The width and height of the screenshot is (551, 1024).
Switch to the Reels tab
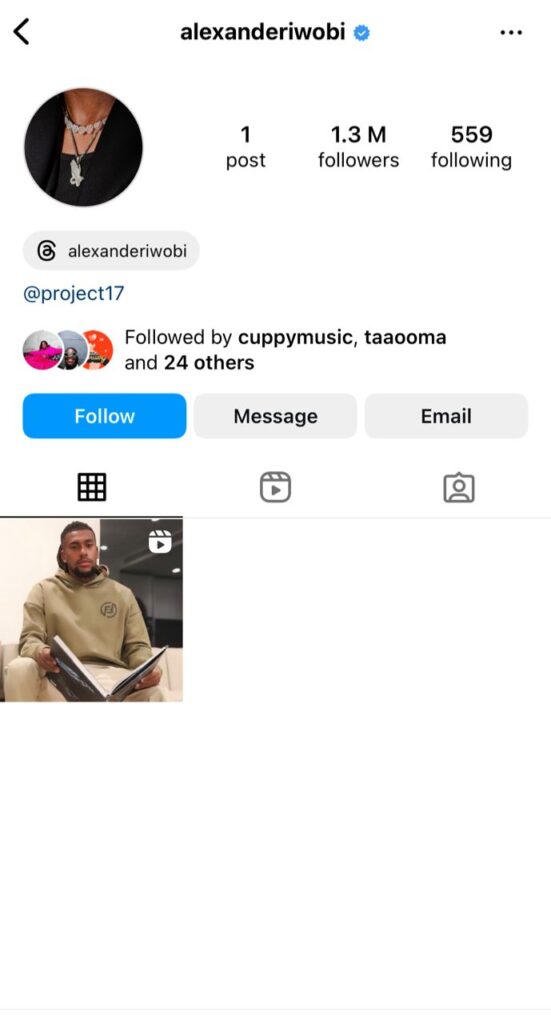[275, 487]
